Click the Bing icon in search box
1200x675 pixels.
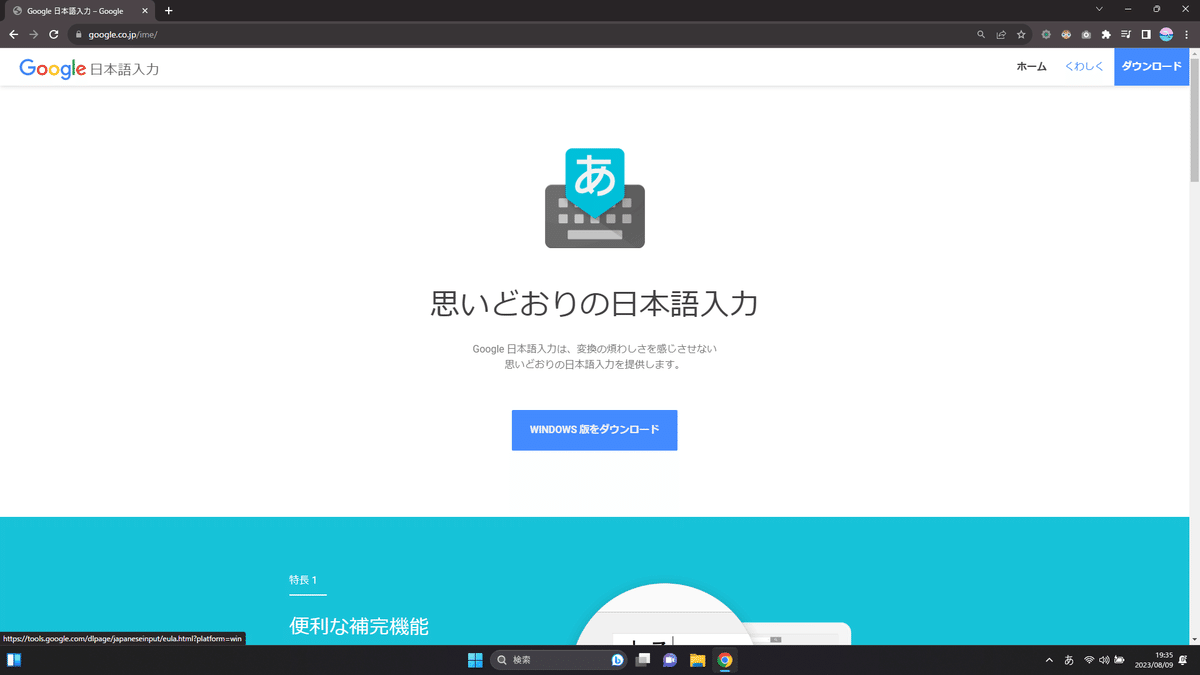coord(618,660)
